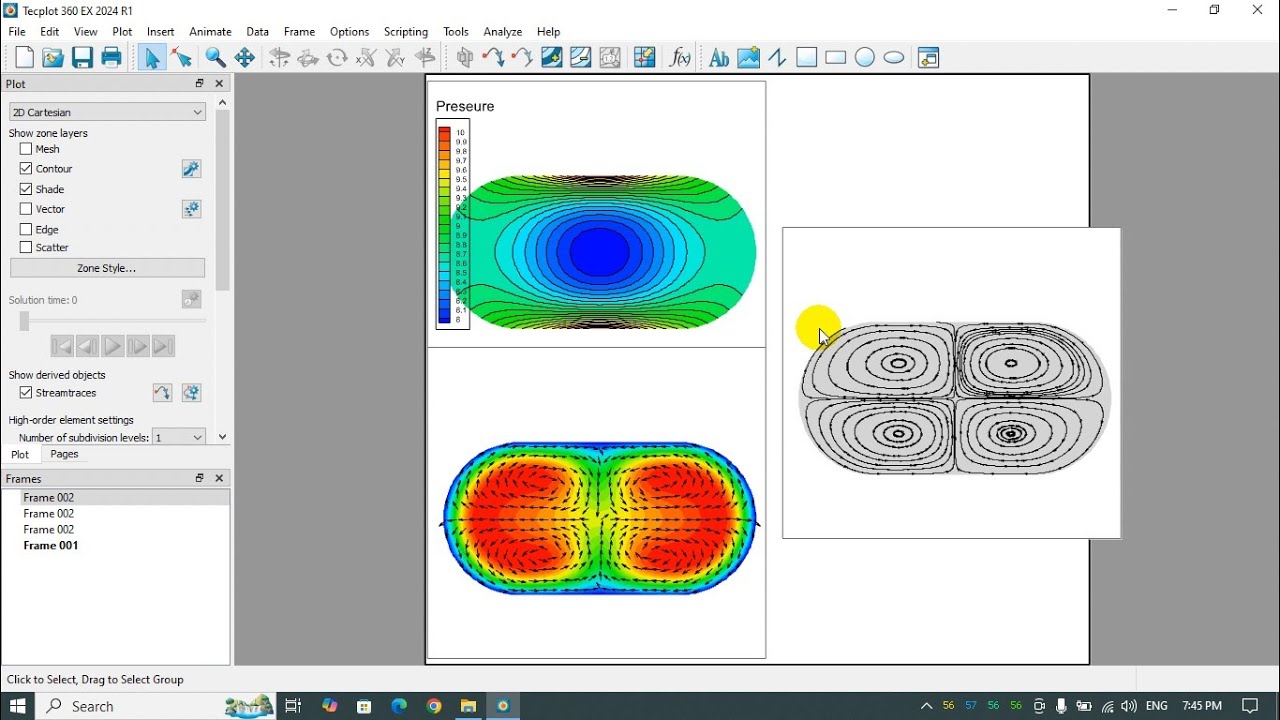Click streamtrace placement icon beside Streamtraces checkbox
Screen dimensions: 1280x720
coord(162,393)
